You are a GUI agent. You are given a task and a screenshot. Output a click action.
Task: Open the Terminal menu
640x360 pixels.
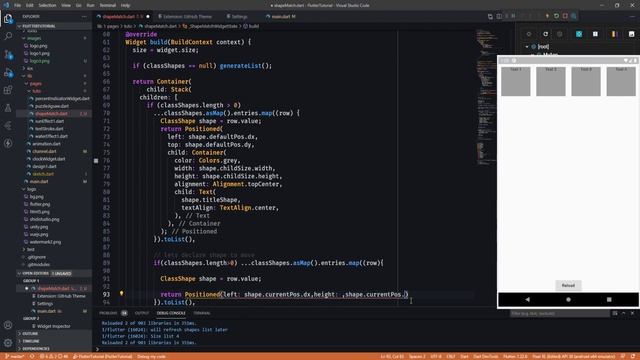pyautogui.click(x=108, y=5)
